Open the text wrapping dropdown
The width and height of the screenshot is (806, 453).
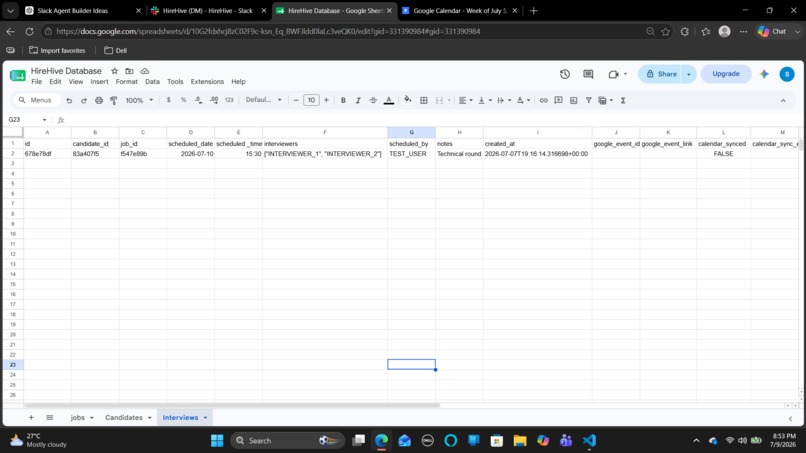coord(504,100)
